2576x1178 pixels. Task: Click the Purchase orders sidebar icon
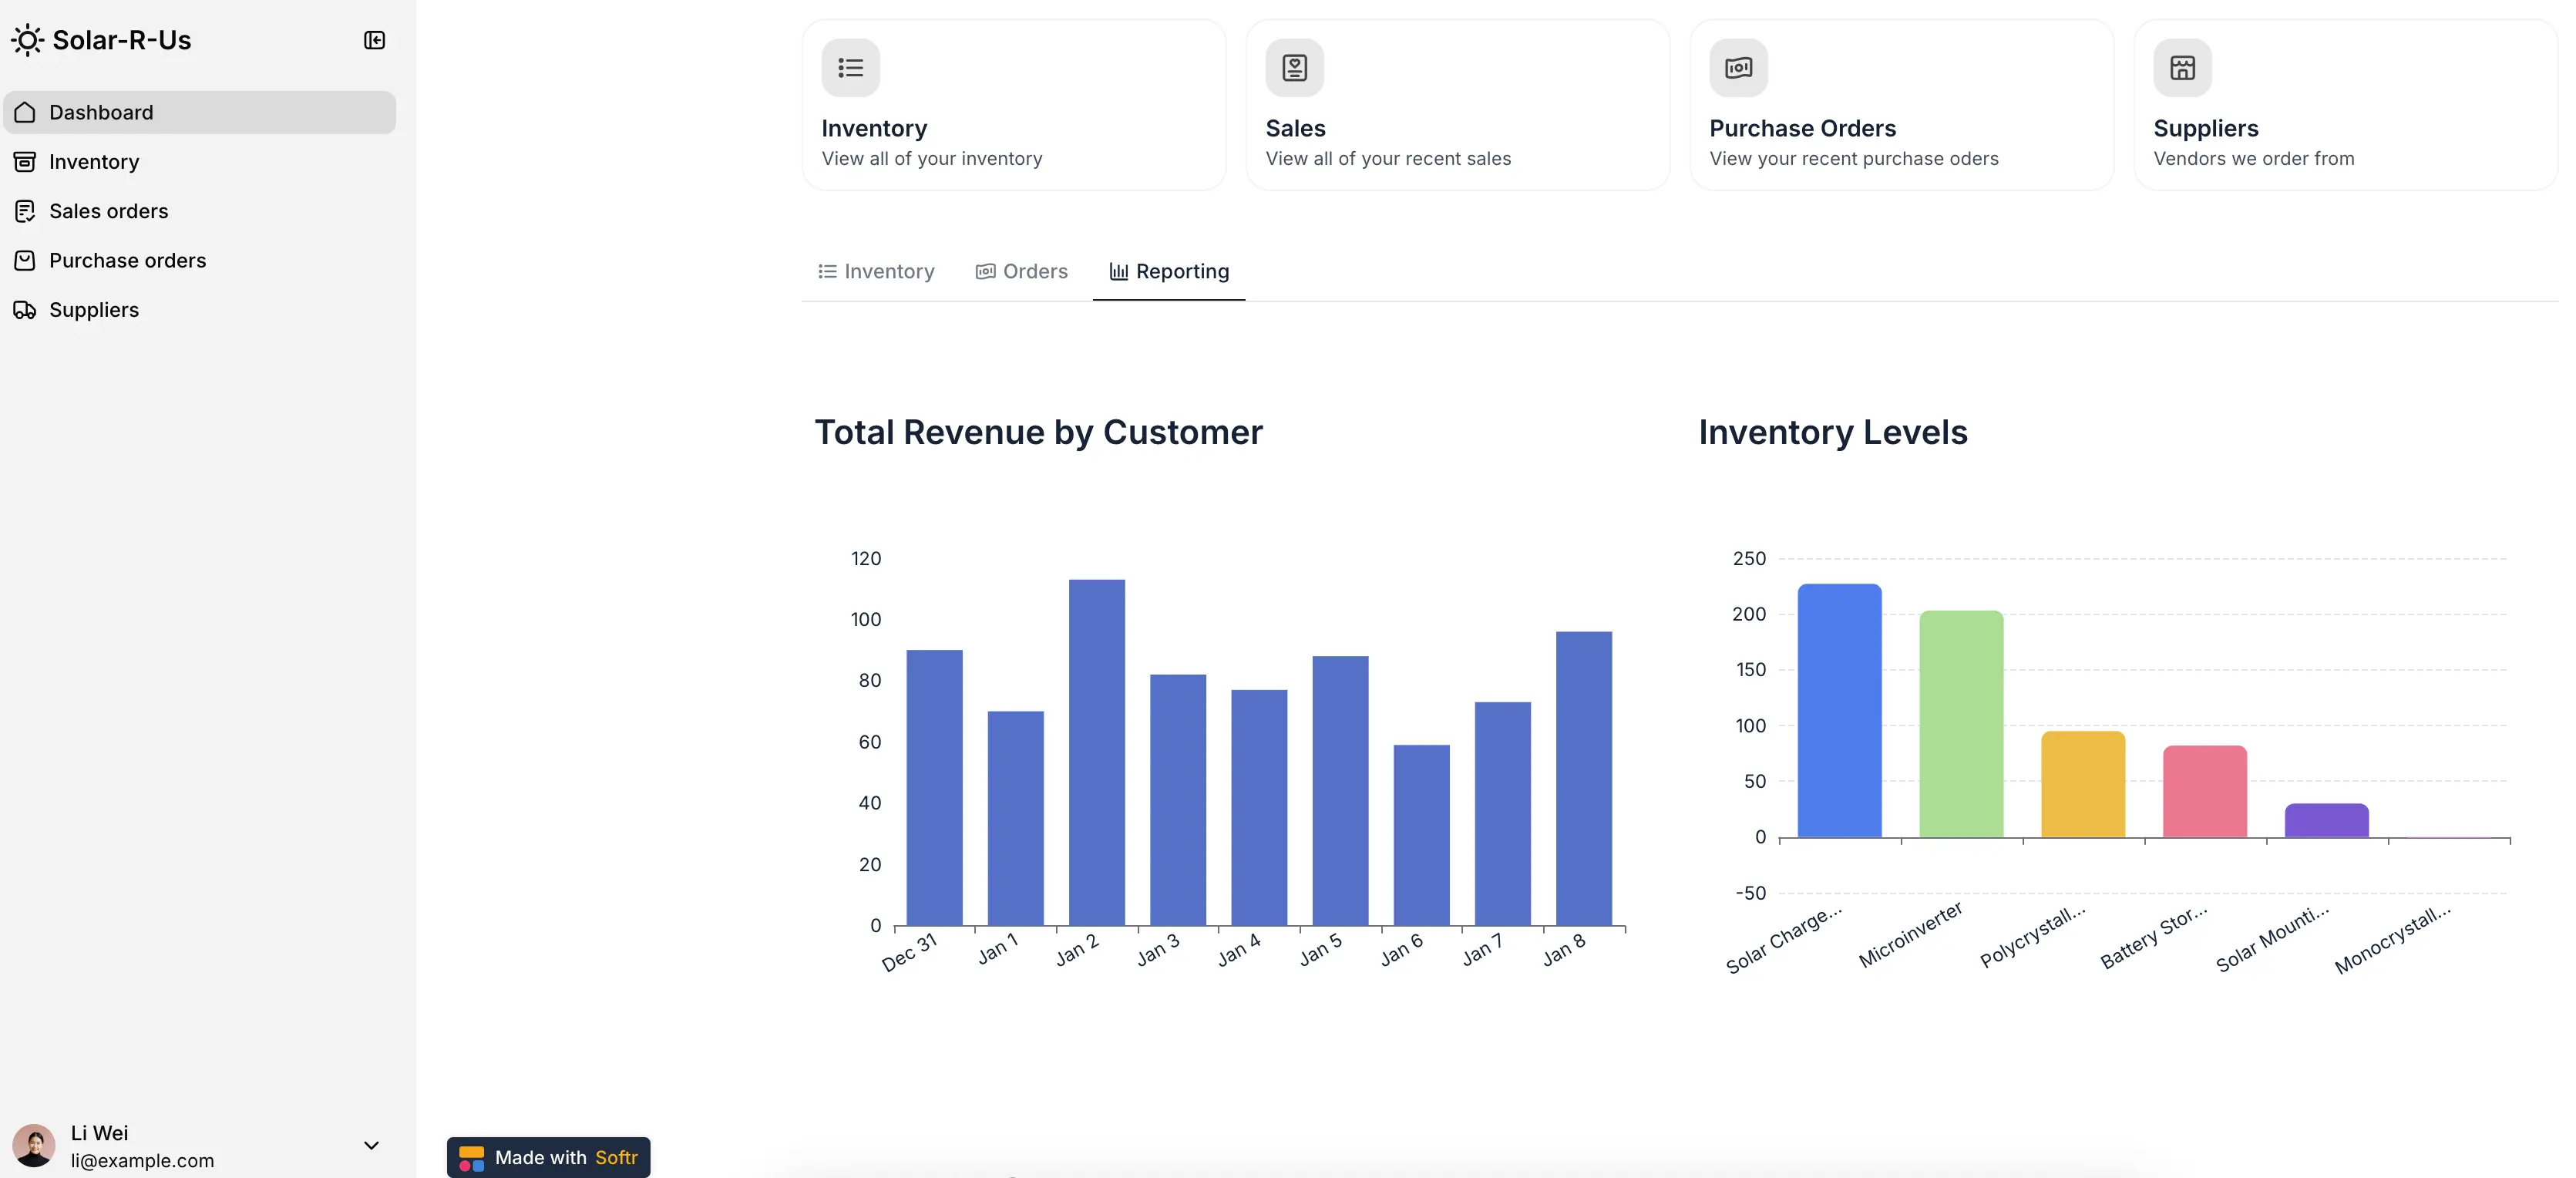click(x=25, y=260)
